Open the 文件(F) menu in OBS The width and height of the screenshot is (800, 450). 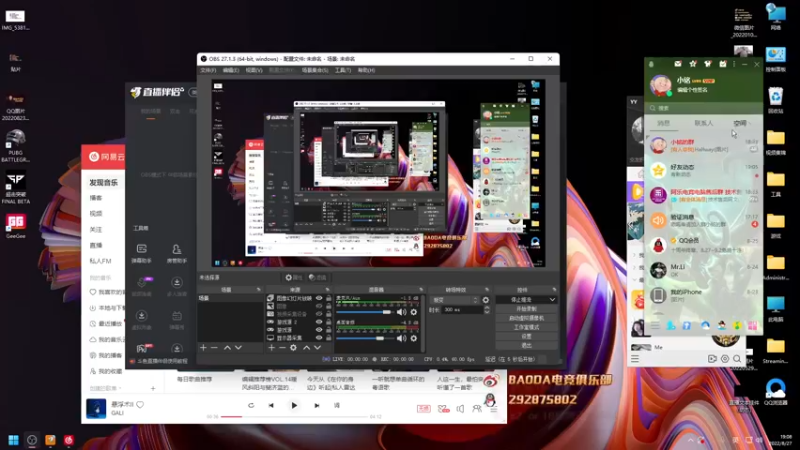(x=208, y=70)
